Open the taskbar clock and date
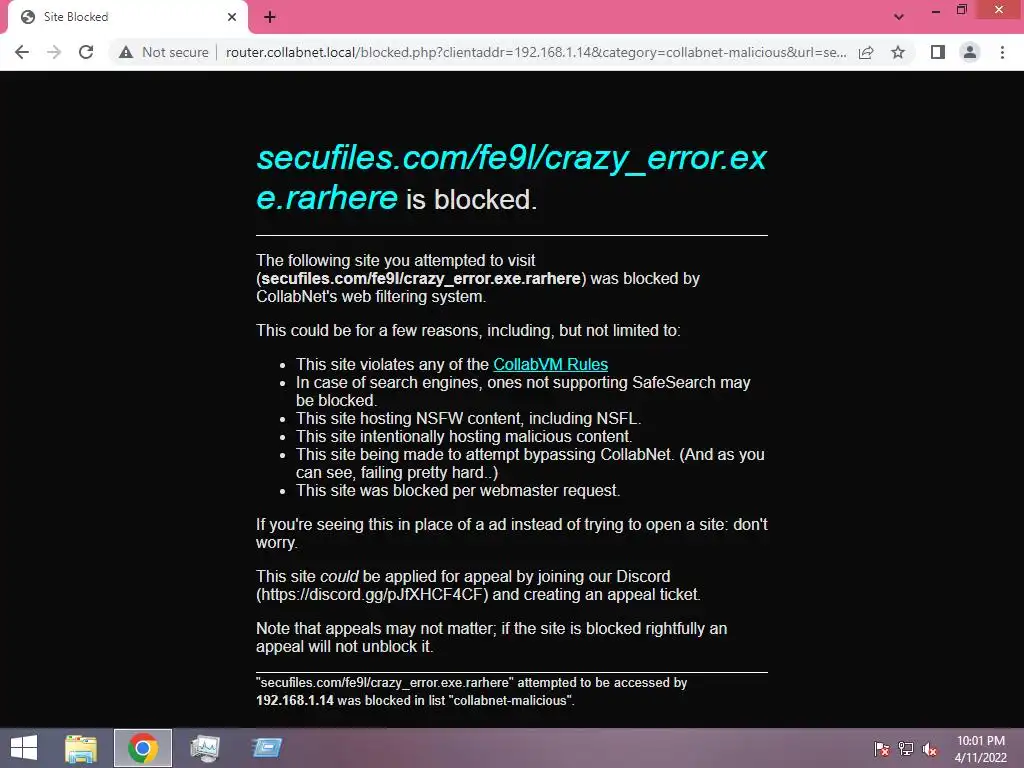The width and height of the screenshot is (1024, 768). tap(980, 749)
